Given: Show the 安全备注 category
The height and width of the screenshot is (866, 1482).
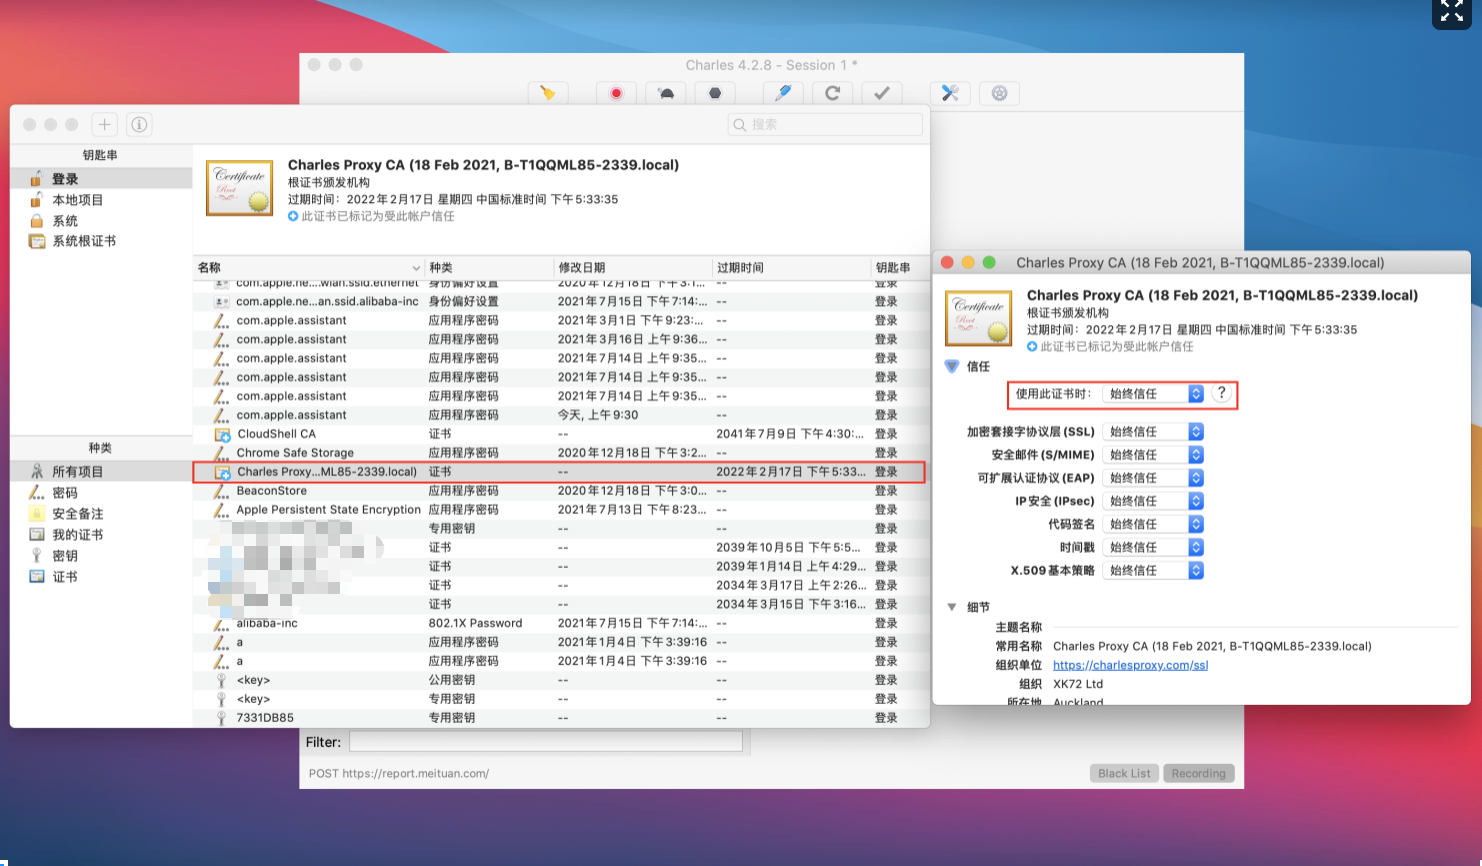Looking at the screenshot, I should (x=101, y=514).
